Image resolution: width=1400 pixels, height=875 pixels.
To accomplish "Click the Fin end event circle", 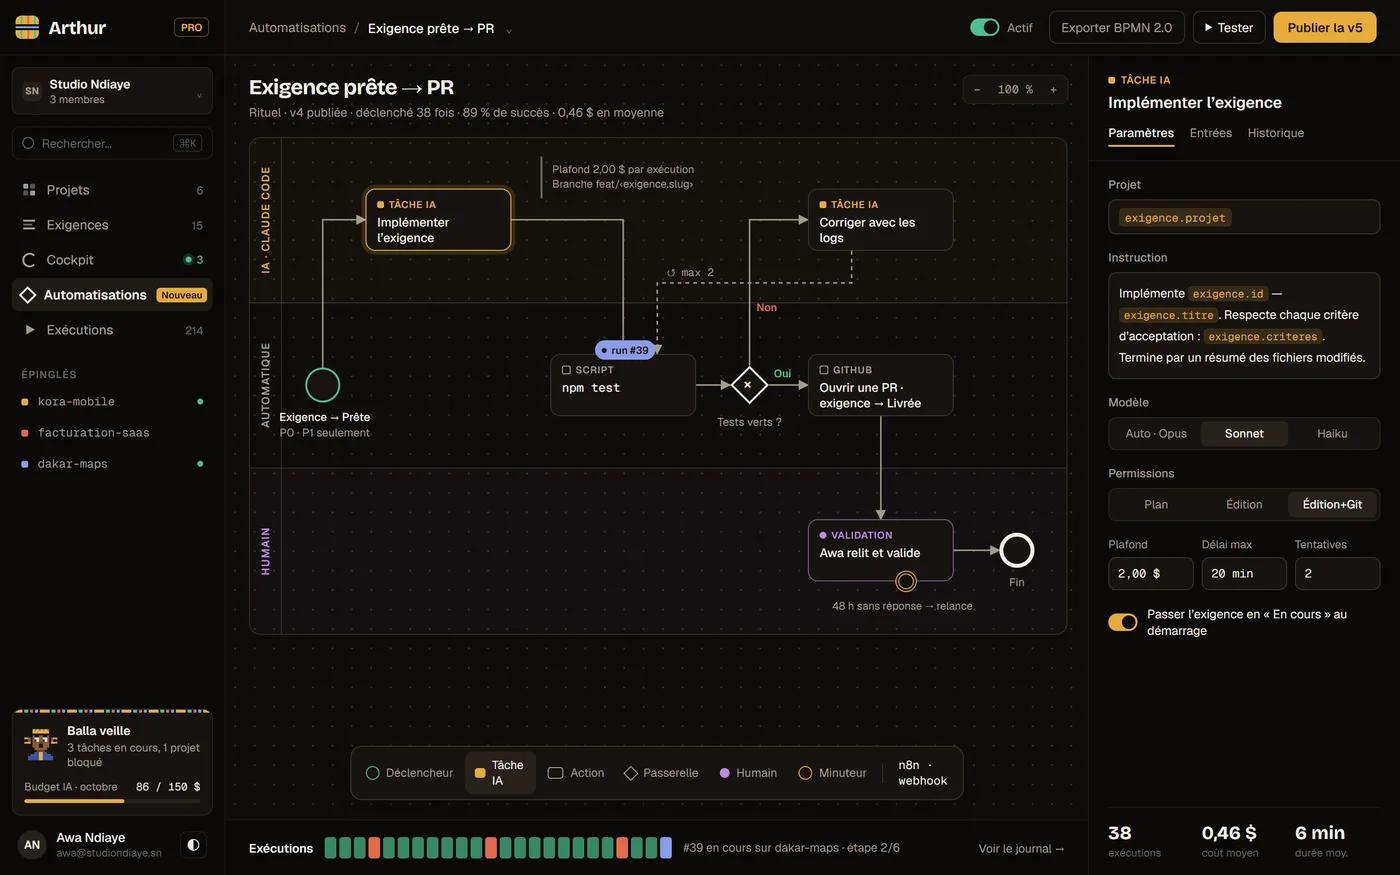I will pyautogui.click(x=1016, y=550).
